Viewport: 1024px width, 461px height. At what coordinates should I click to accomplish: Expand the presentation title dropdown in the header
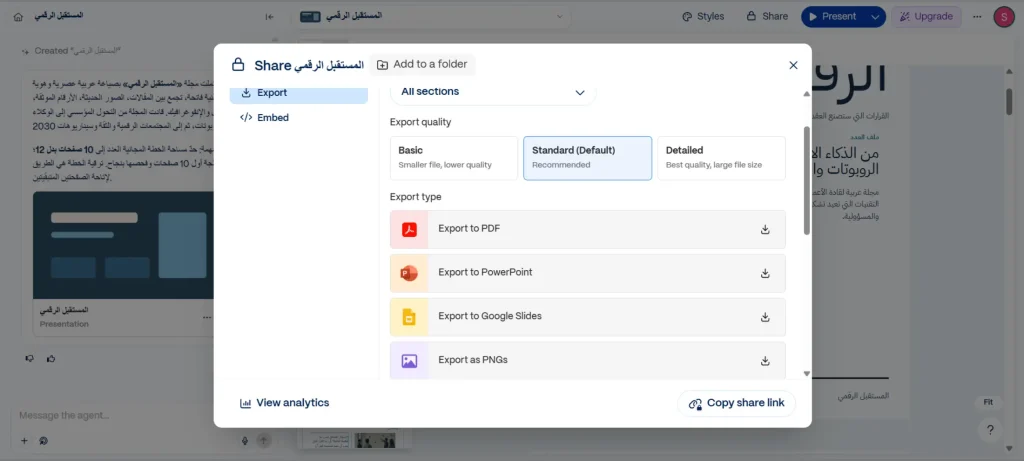[560, 16]
